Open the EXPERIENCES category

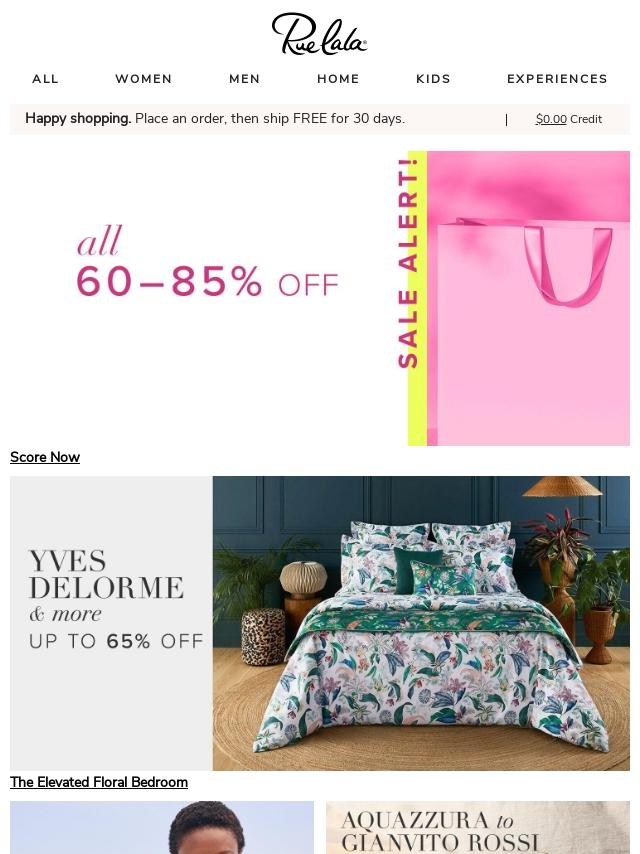557,79
